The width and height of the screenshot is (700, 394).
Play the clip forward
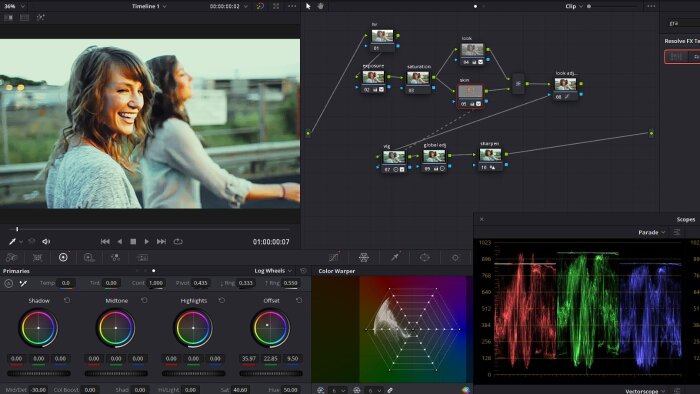pos(146,241)
